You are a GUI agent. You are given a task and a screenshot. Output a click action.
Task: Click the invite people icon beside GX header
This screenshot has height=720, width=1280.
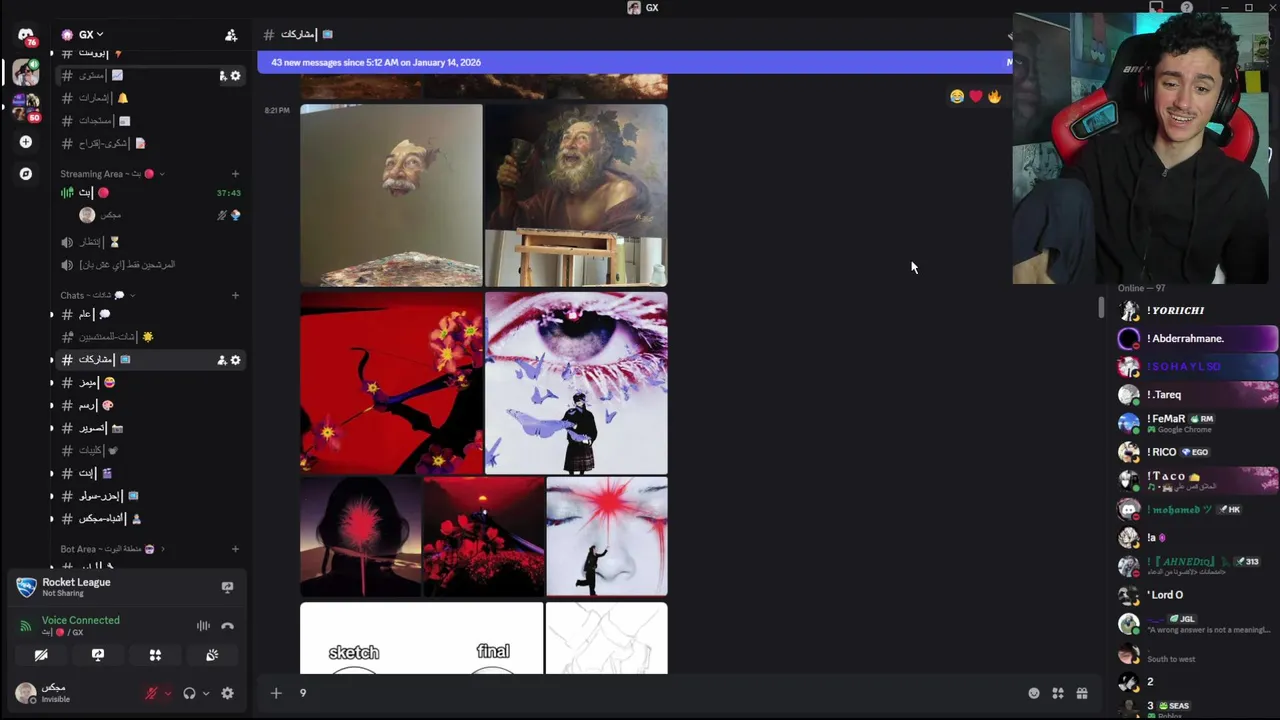231,35
